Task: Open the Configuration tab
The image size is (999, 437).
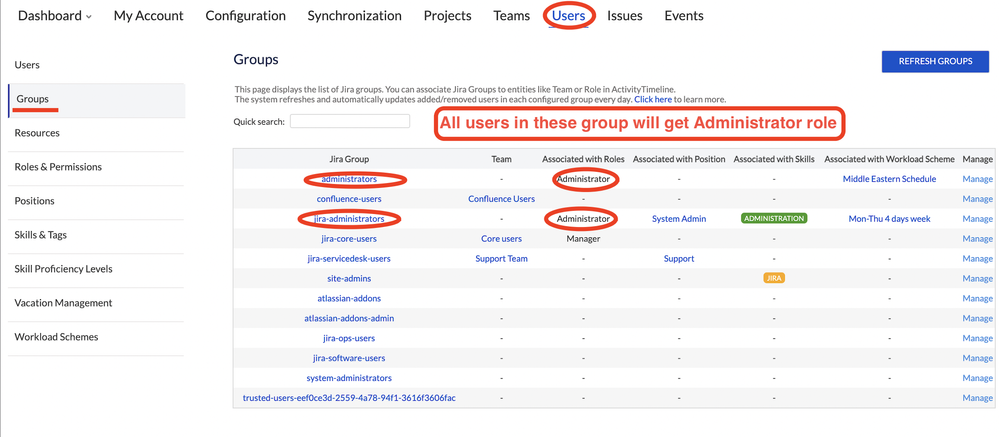Action: (245, 16)
